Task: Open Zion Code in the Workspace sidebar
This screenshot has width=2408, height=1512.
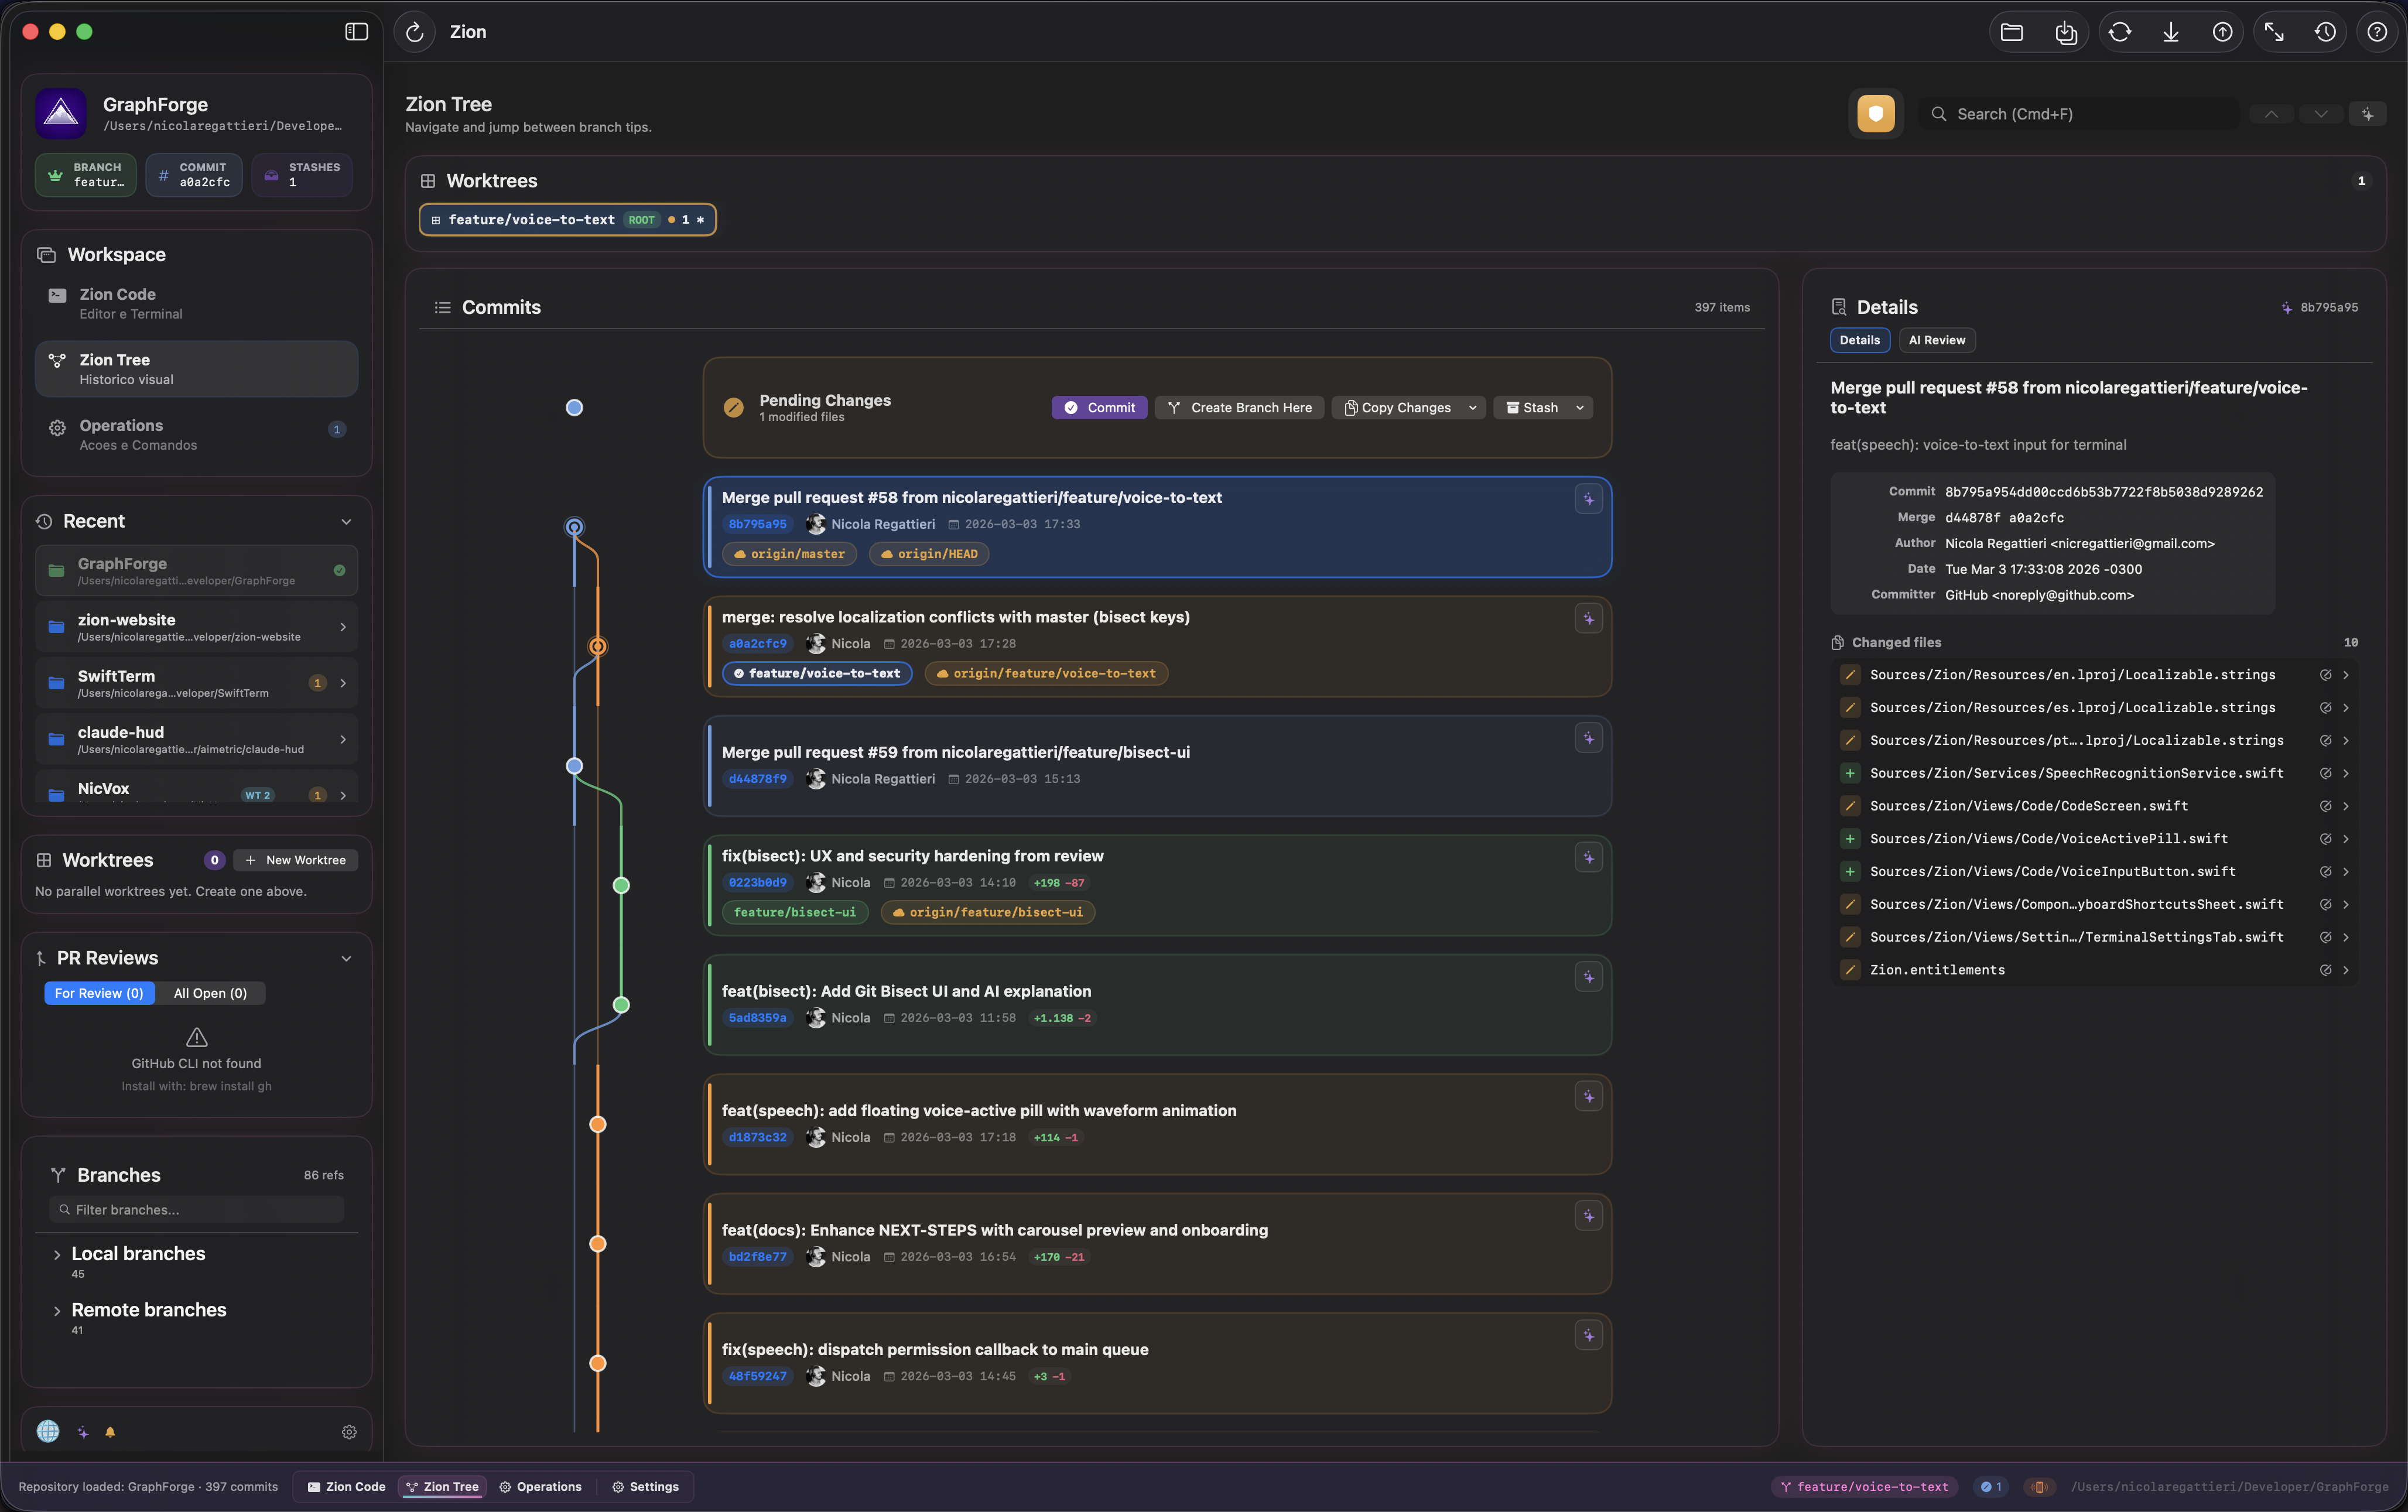Action: pyautogui.click(x=197, y=303)
